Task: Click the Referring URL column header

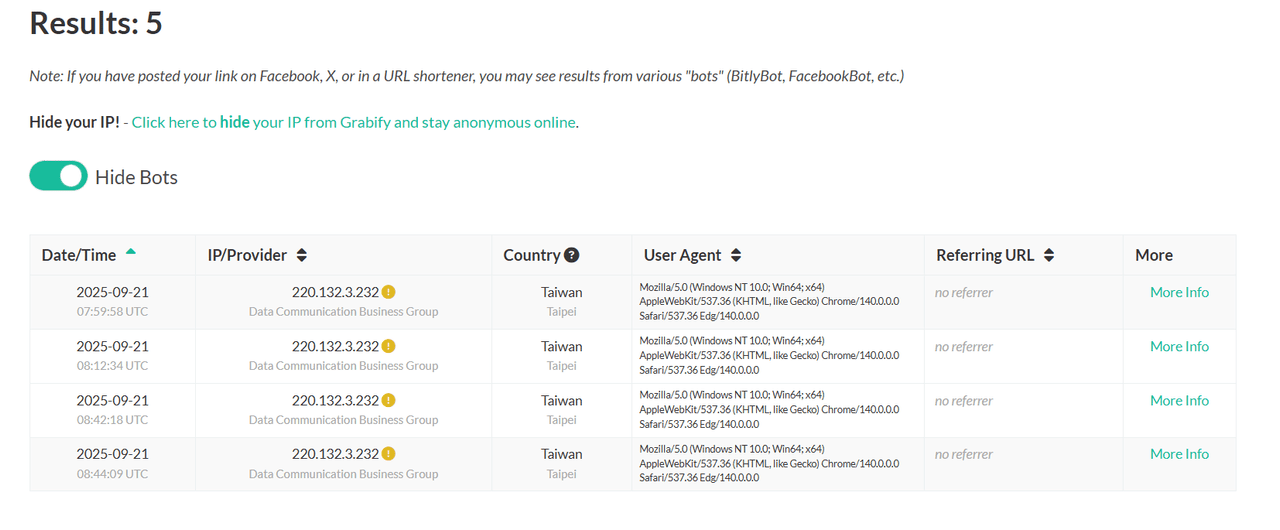Action: [x=1023, y=255]
